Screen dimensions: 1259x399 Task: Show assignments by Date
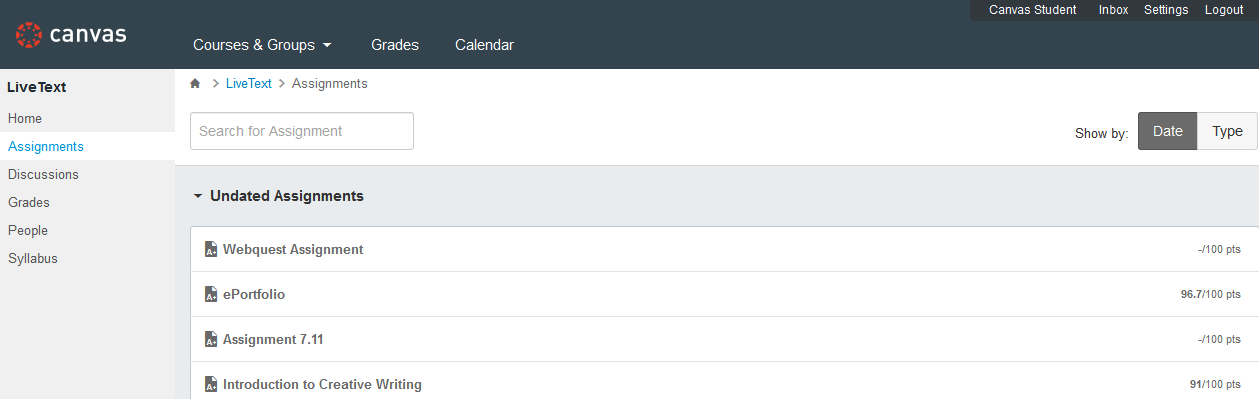(x=1167, y=131)
